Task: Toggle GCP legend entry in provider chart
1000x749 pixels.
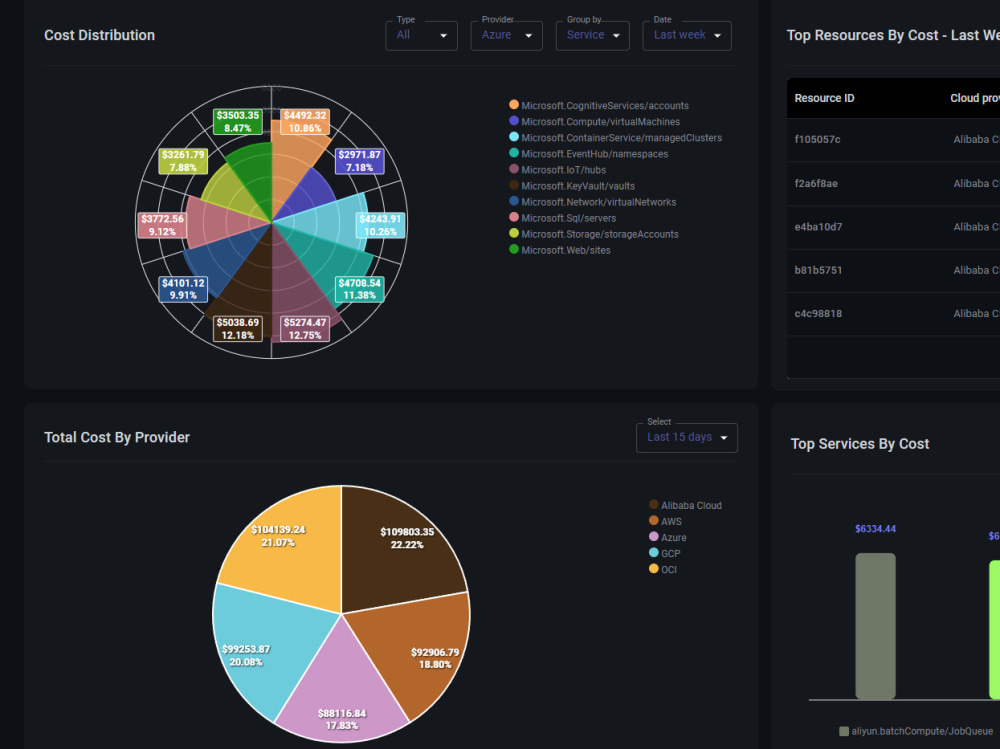Action: tap(665, 553)
